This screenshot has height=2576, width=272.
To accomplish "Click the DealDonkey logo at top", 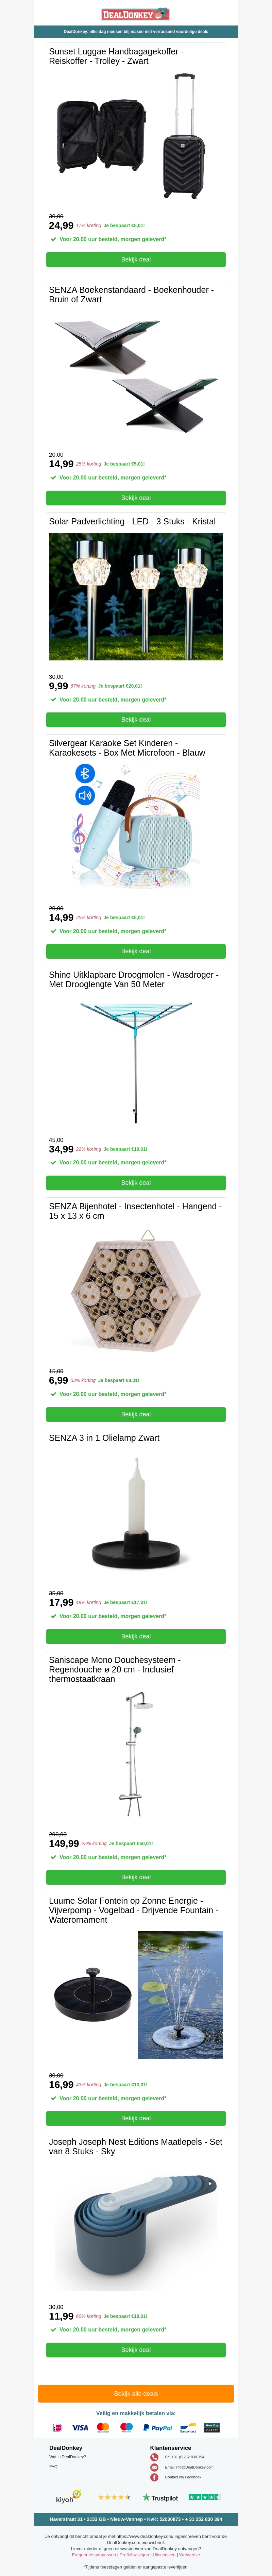I will tap(135, 14).
